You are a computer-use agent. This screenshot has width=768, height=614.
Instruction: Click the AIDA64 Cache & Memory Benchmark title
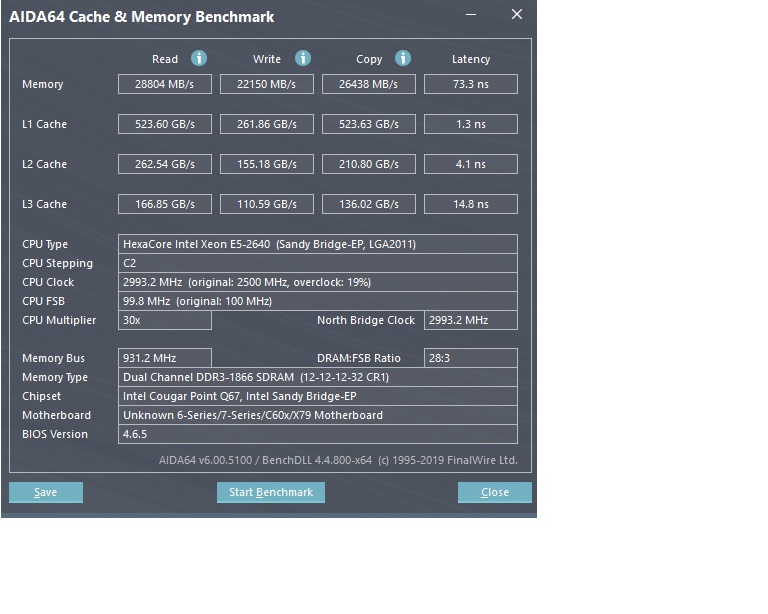142,17
